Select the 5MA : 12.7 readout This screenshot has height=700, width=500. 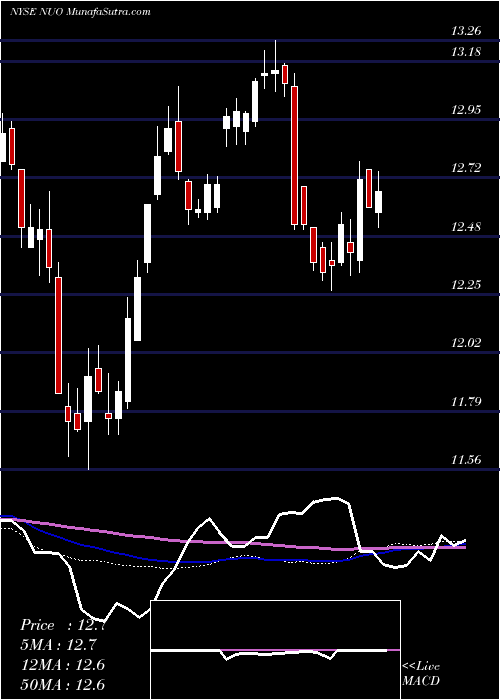58,645
